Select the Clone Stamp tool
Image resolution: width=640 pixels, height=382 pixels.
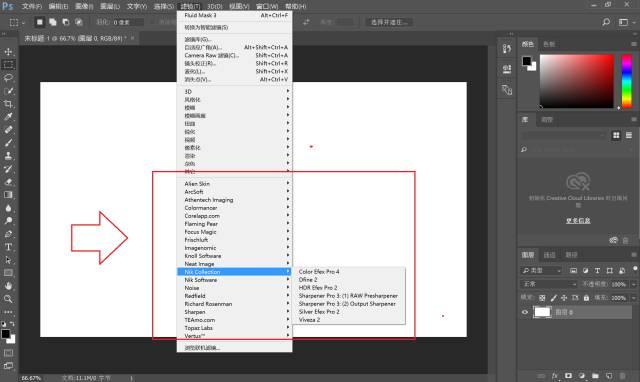(8, 156)
